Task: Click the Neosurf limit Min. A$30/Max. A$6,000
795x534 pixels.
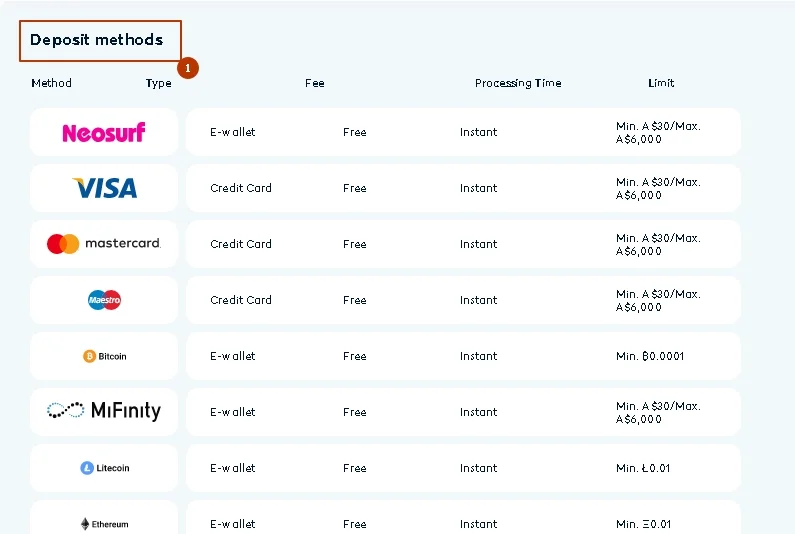Action: click(x=658, y=132)
